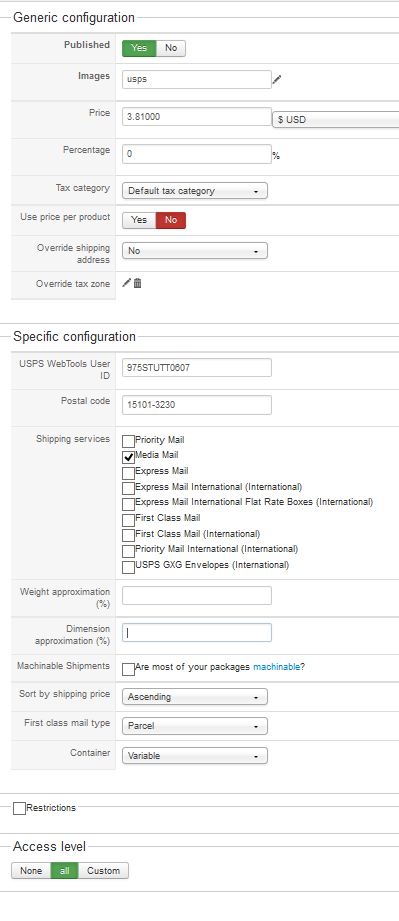This screenshot has width=399, height=921.
Task: Follow the machinable hyperlink
Action: tap(276, 667)
